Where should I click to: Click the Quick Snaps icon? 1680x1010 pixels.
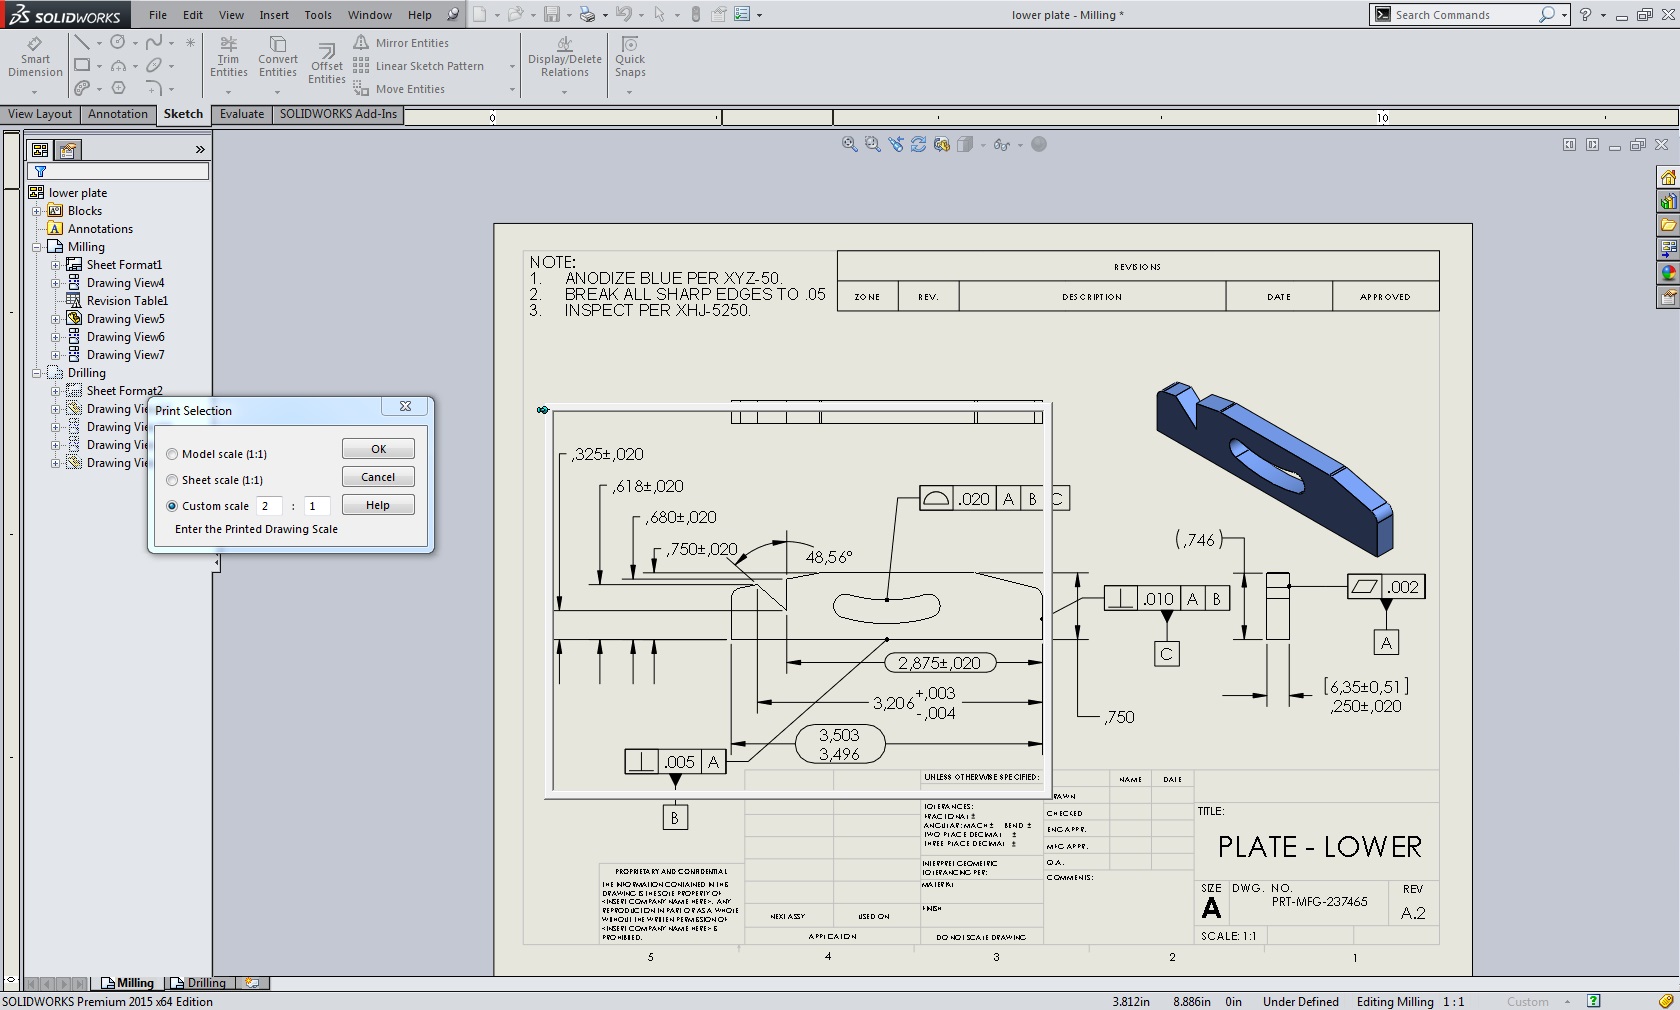tap(630, 57)
